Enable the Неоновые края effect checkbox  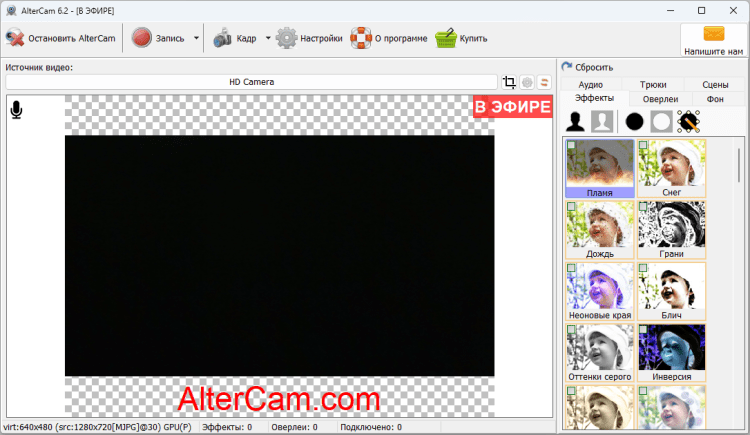(571, 268)
